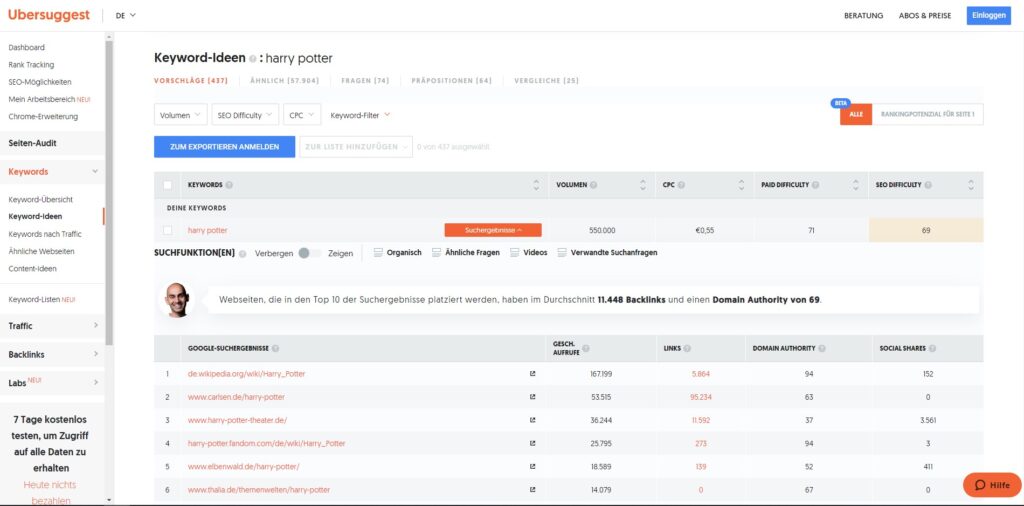
Task: Expand the Traffic sidebar section
Action: 52,326
